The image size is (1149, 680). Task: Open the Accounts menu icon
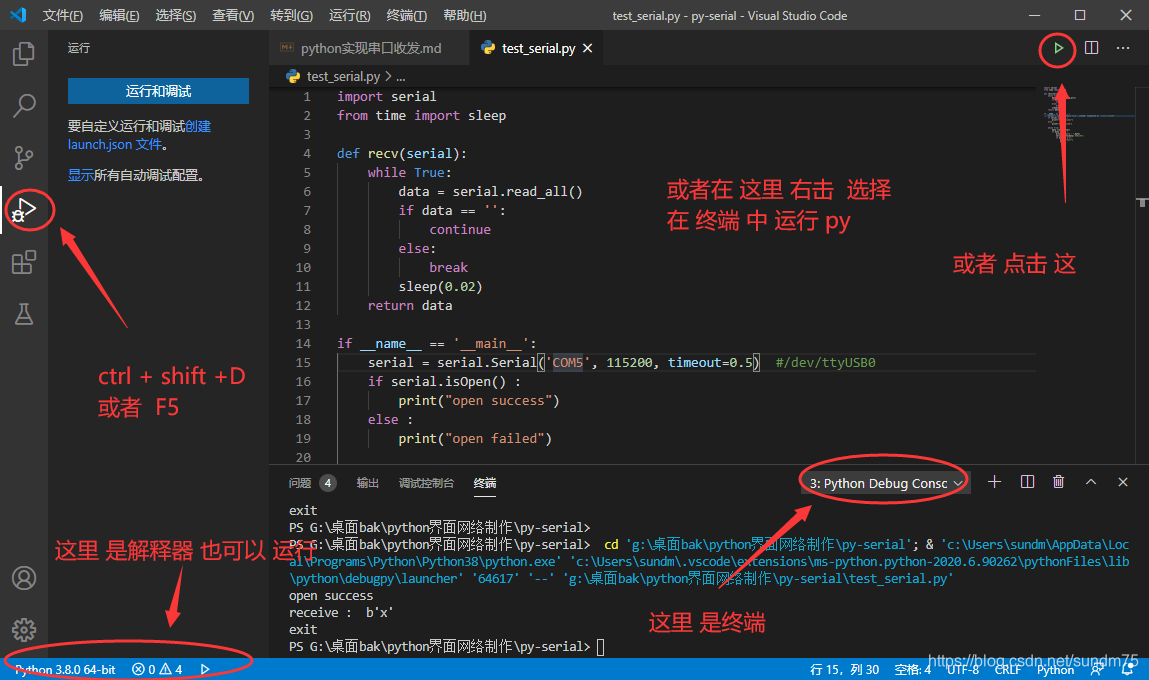point(23,578)
